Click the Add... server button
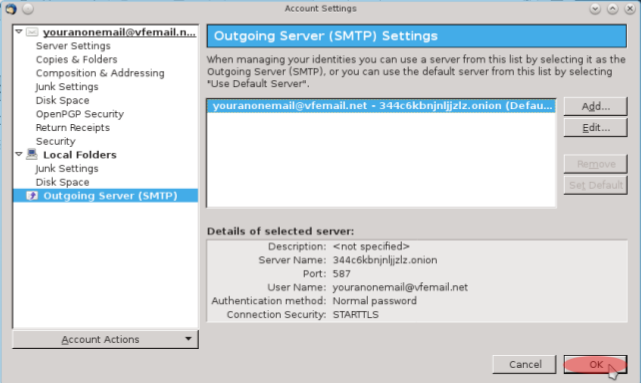Screen dimensions: 641x383 click(x=595, y=106)
